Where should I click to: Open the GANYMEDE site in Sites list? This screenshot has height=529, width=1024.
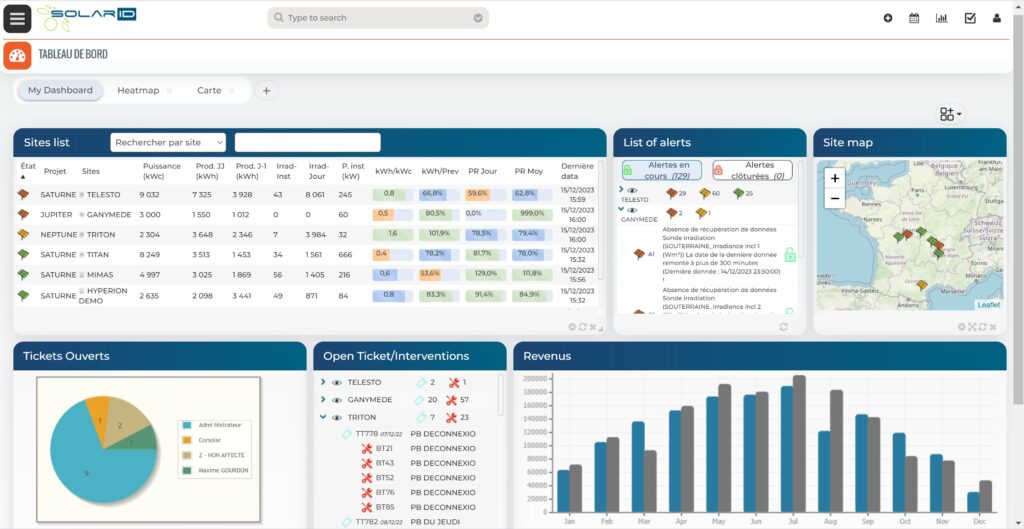point(109,214)
